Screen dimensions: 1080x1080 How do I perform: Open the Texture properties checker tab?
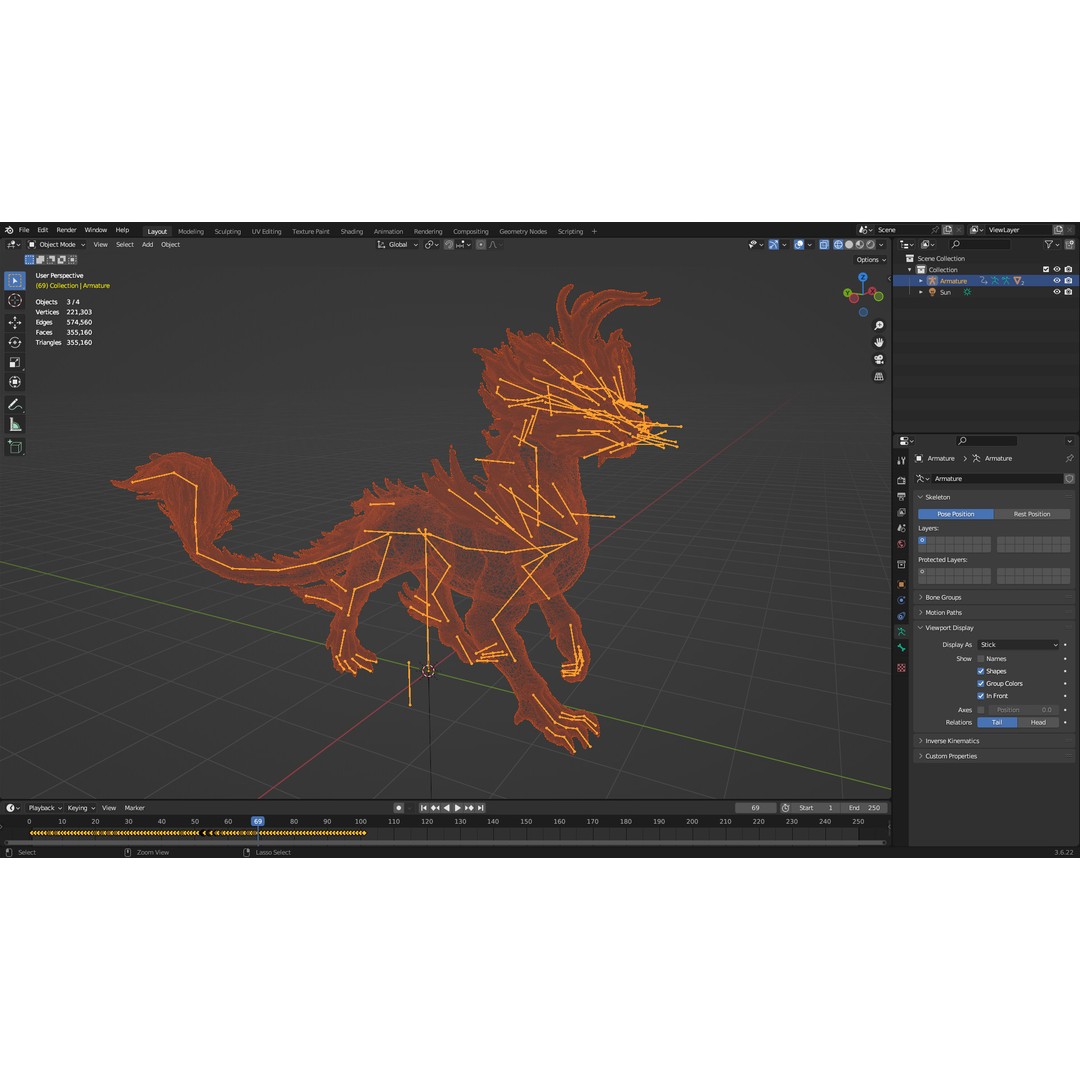pos(901,667)
